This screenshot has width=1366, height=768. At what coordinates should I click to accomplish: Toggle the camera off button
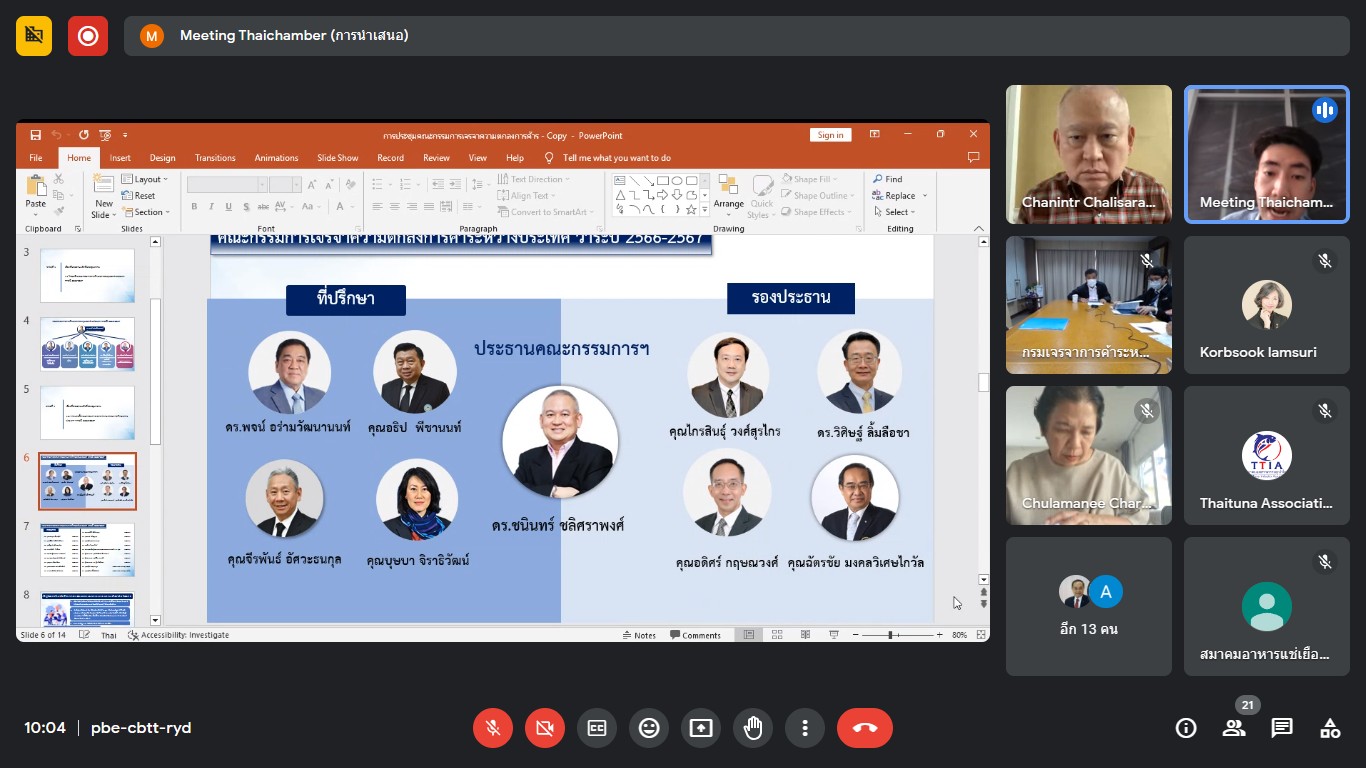pos(545,728)
